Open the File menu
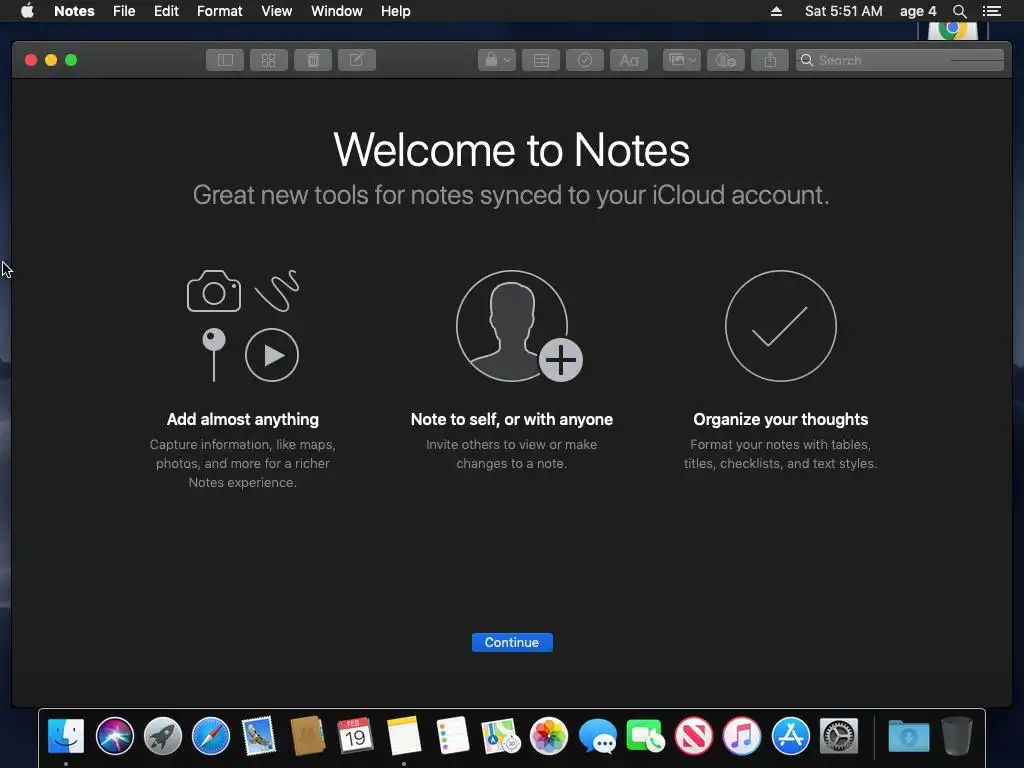1024x768 pixels. pos(124,11)
